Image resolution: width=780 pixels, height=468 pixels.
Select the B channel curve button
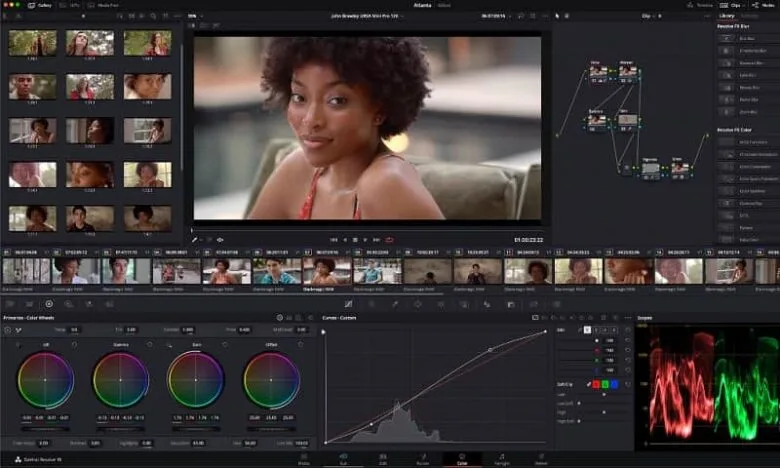coord(614,330)
